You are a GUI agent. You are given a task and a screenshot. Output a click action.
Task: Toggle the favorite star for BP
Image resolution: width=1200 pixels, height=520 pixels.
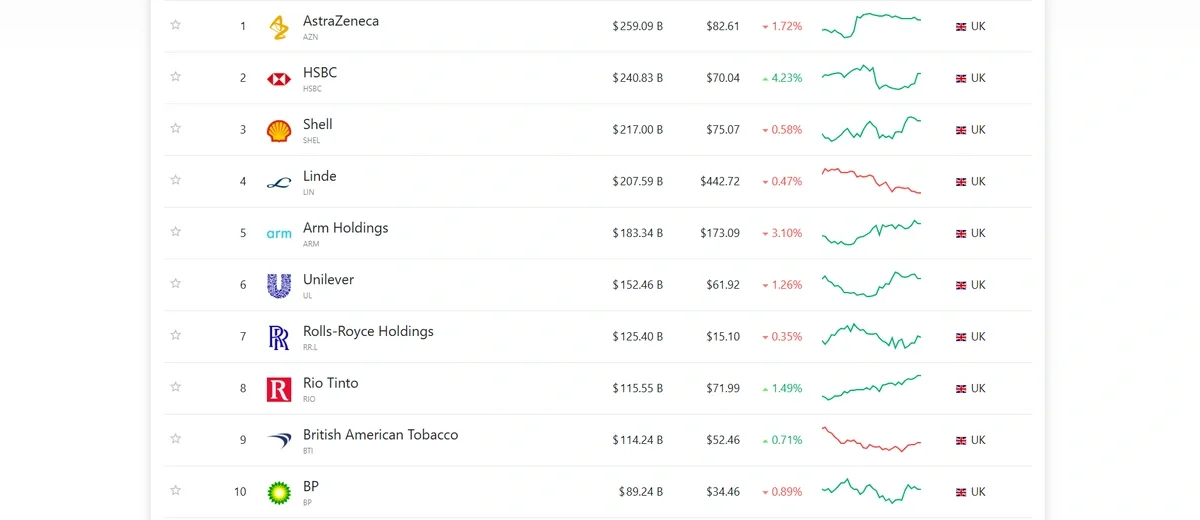click(x=176, y=491)
